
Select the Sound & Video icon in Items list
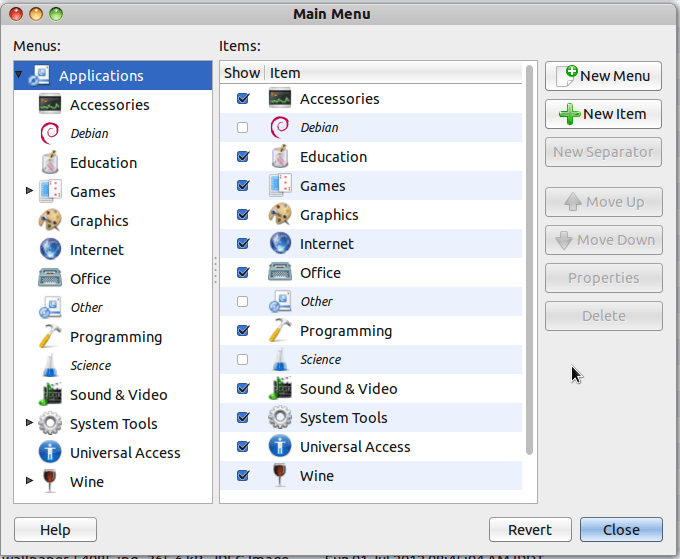point(280,389)
